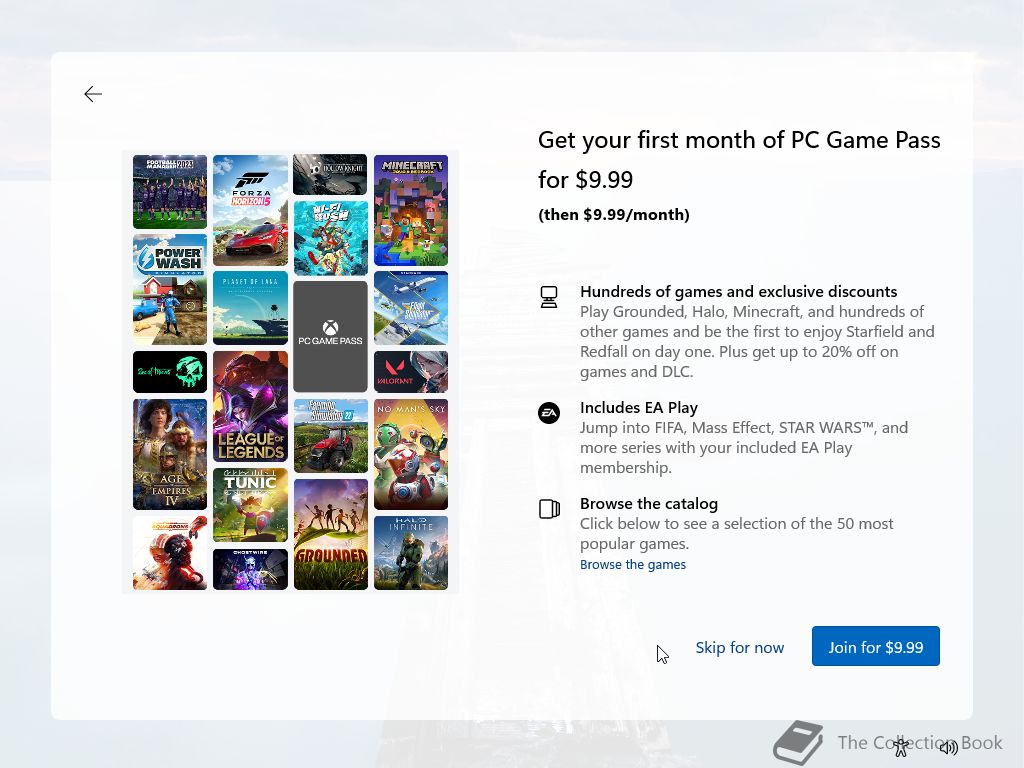The image size is (1024, 768).
Task: Click the Jump into FIFA, Mass Effect description
Action: 744,447
